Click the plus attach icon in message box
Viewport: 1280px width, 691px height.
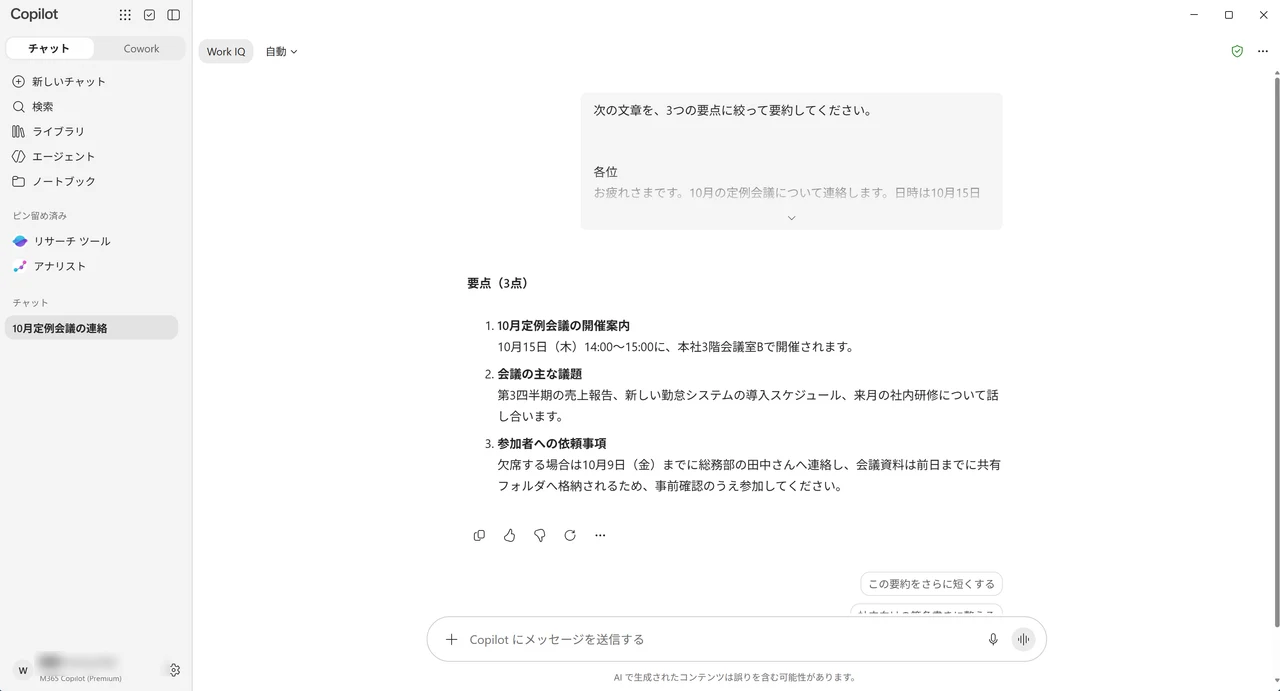(x=451, y=639)
